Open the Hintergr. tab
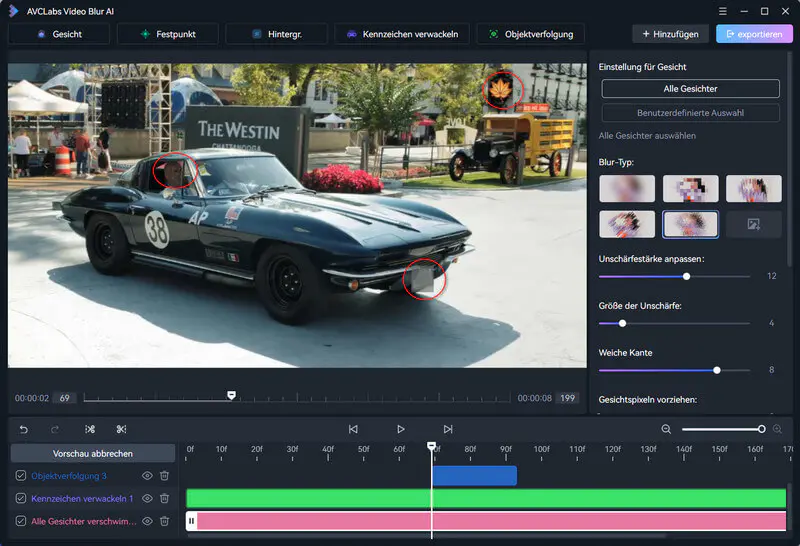 tap(277, 34)
